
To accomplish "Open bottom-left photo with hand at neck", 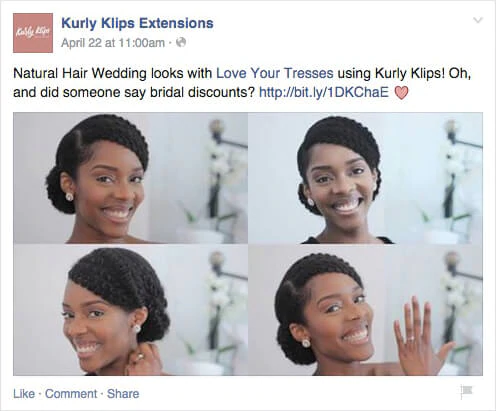I will point(130,310).
